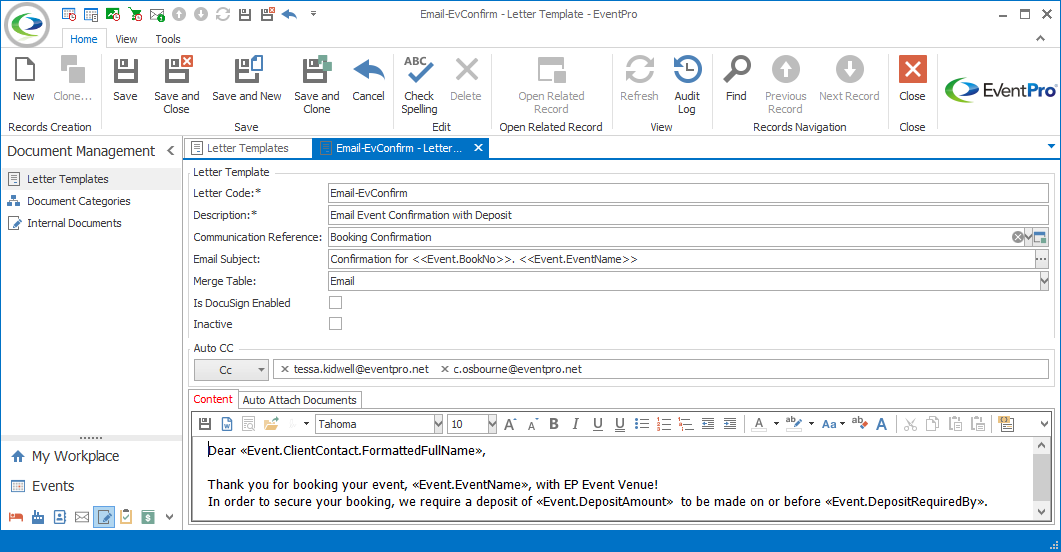The height and width of the screenshot is (552, 1061).
Task: Open Internal Documents in sidebar
Action: (74, 223)
